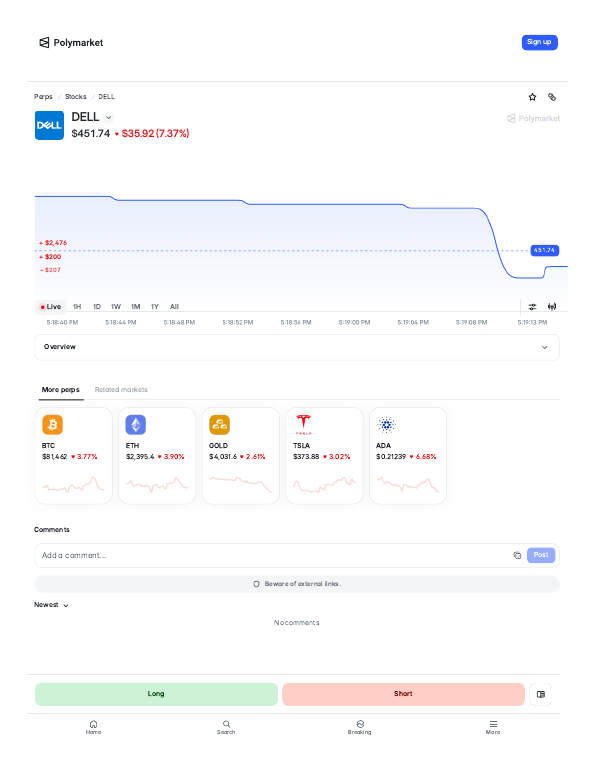Go to Home in bottom navigation
Screen dimensions: 595x770
tap(93, 727)
